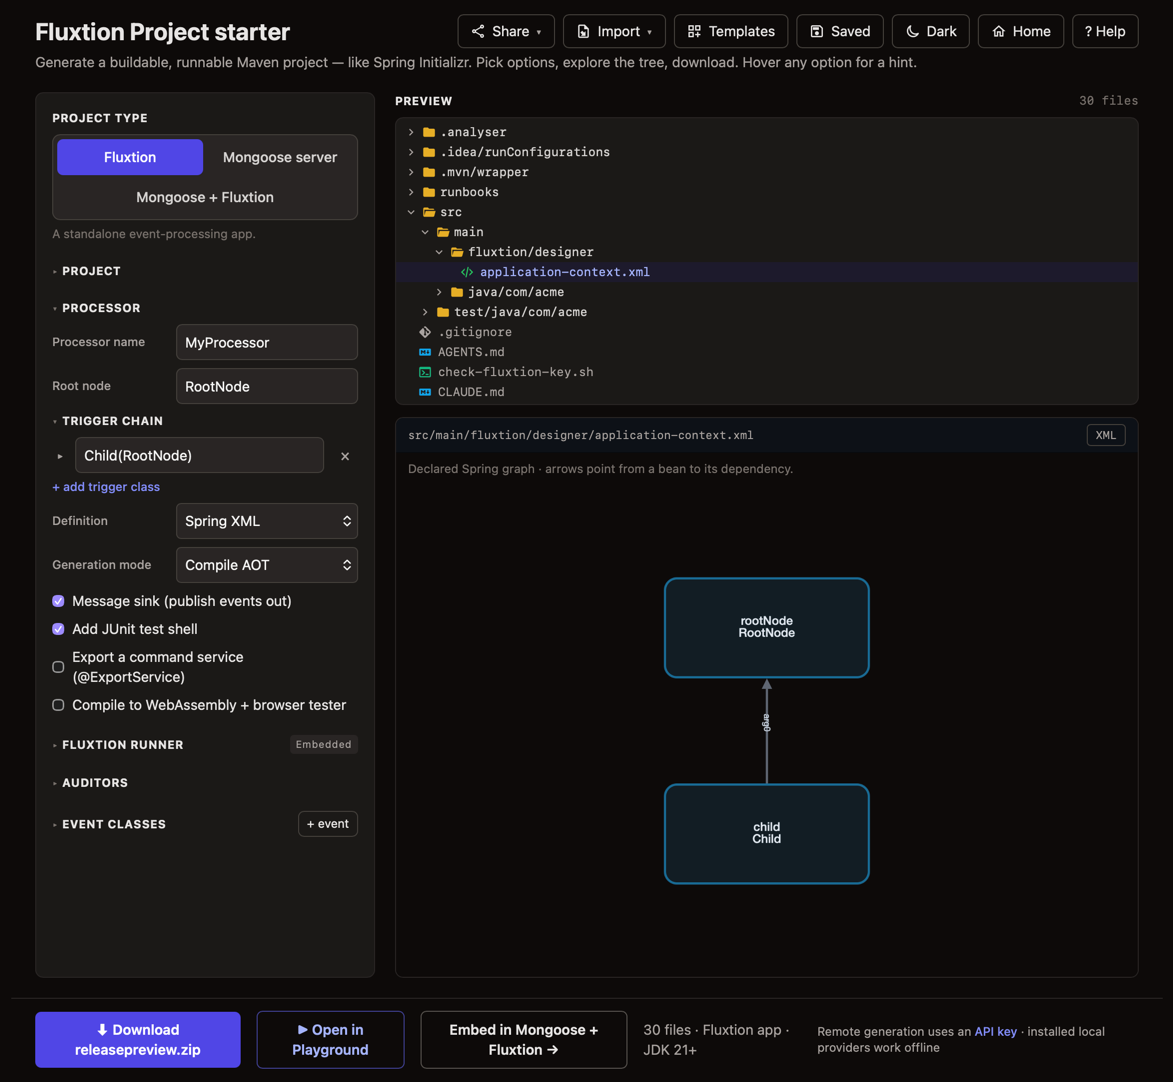Viewport: 1173px width, 1082px height.
Task: Click the Help button
Action: [1105, 31]
